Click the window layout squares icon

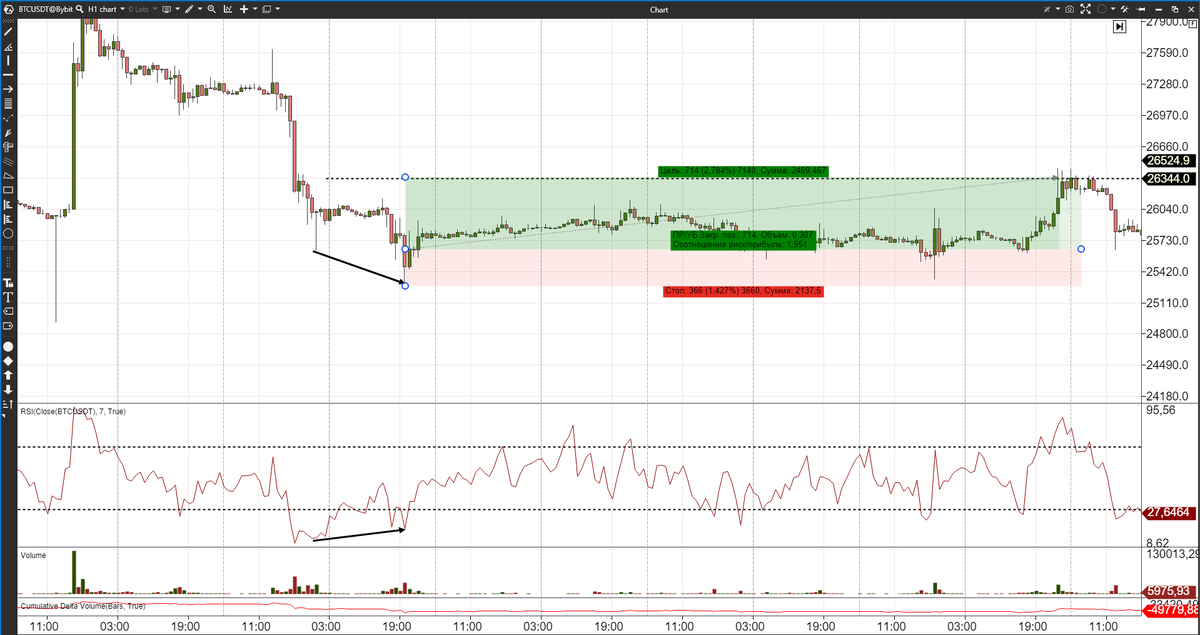(266, 9)
